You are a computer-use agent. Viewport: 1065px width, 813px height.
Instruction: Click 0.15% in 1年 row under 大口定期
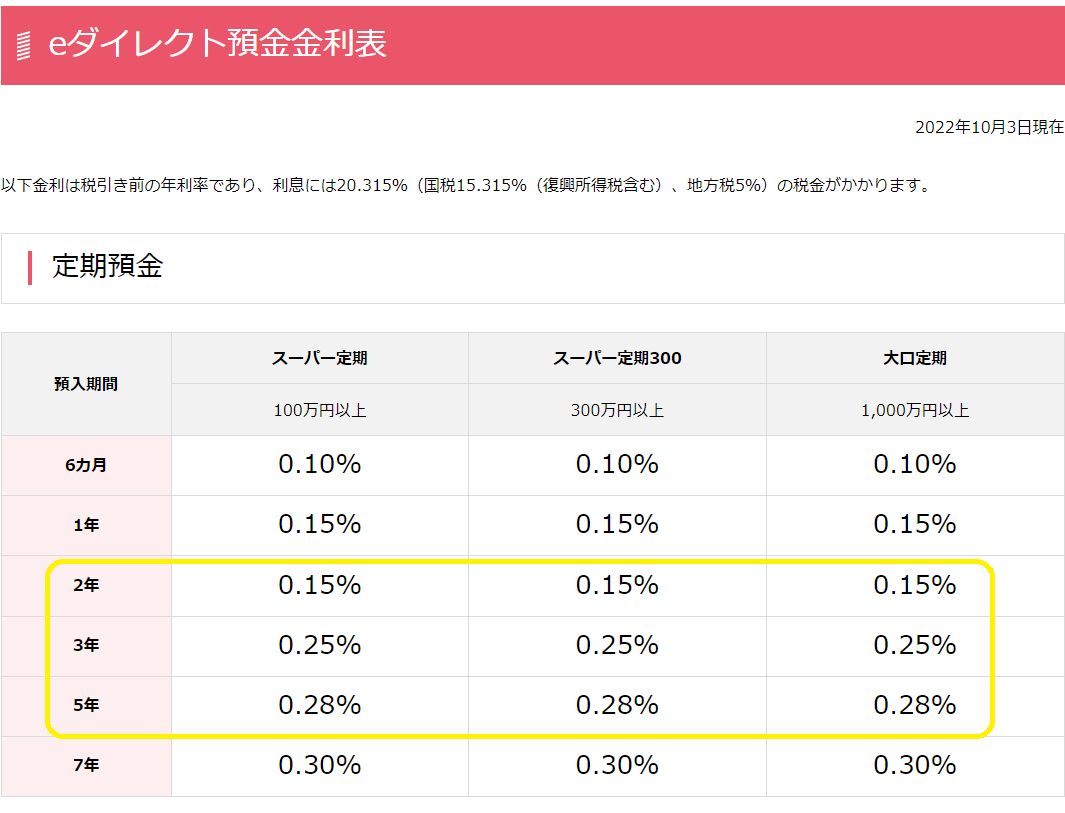tap(915, 524)
